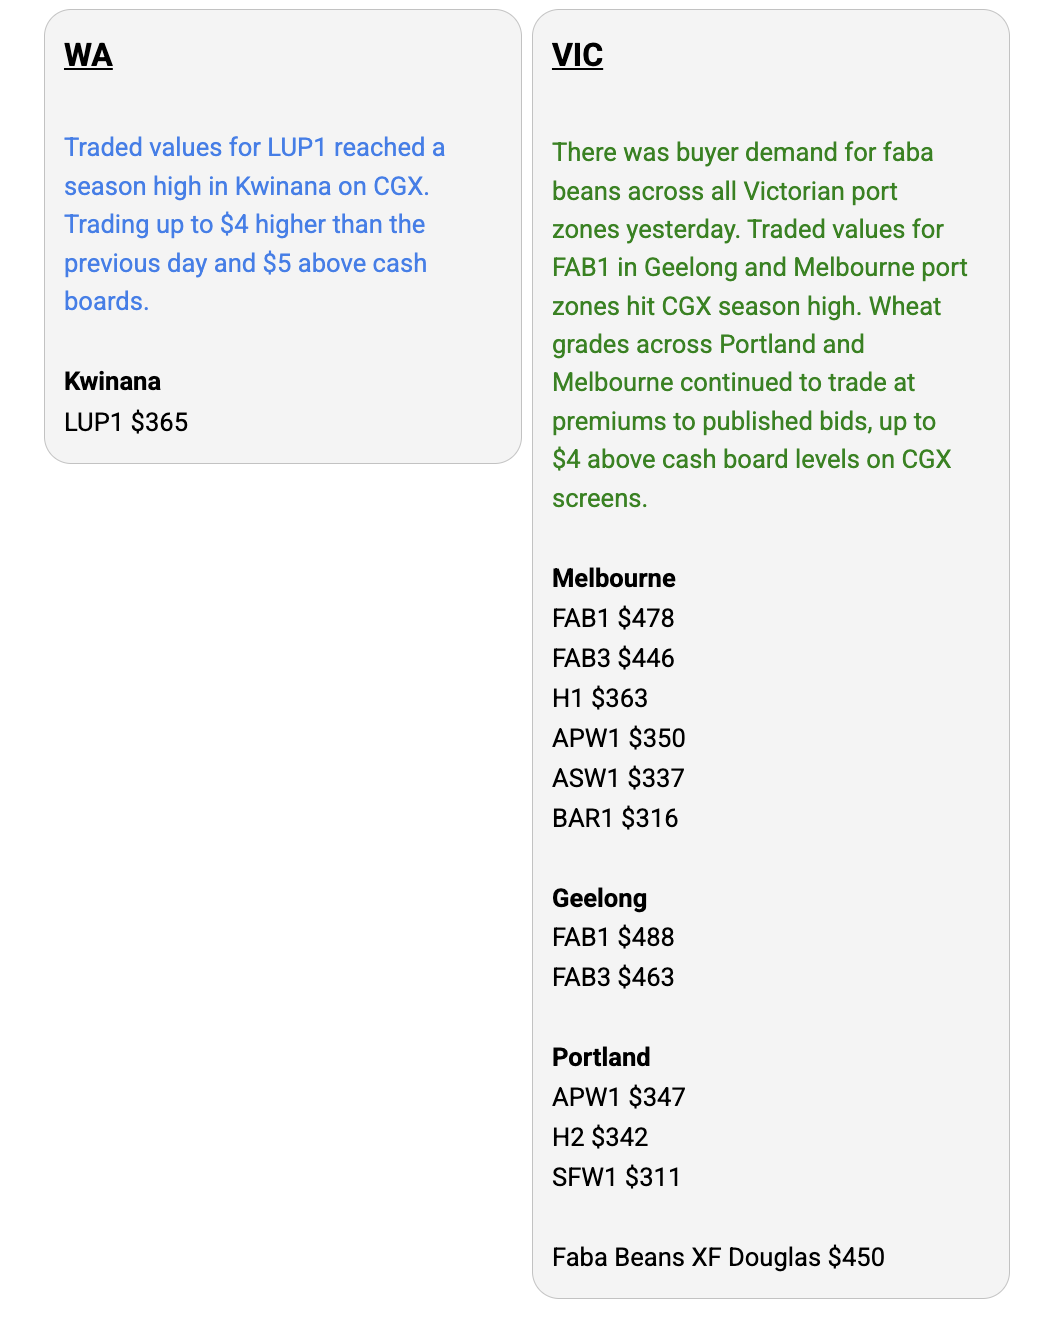
Task: Click the H2 $342 price
Action: click(600, 1137)
